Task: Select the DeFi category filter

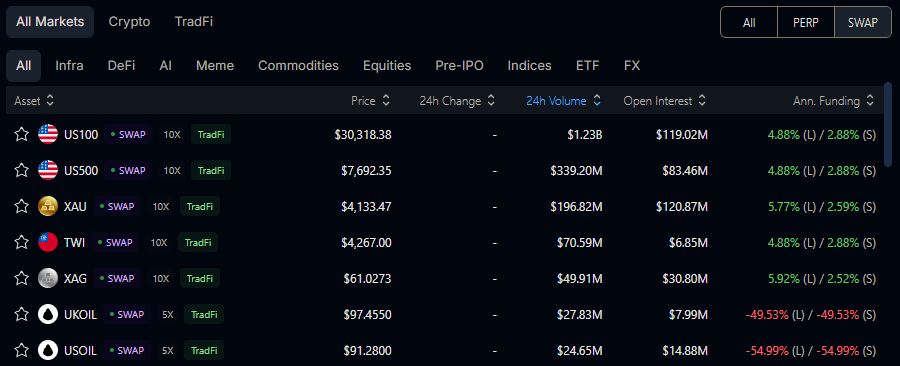Action: tap(121, 65)
